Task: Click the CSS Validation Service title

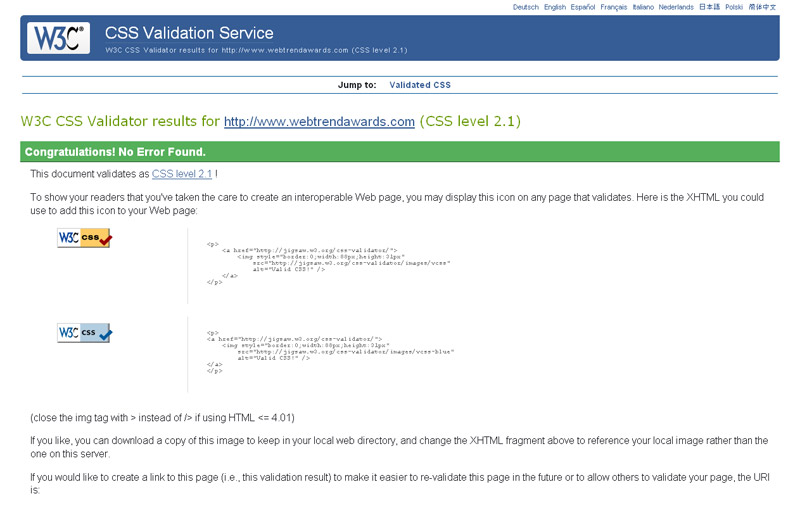Action: click(189, 33)
